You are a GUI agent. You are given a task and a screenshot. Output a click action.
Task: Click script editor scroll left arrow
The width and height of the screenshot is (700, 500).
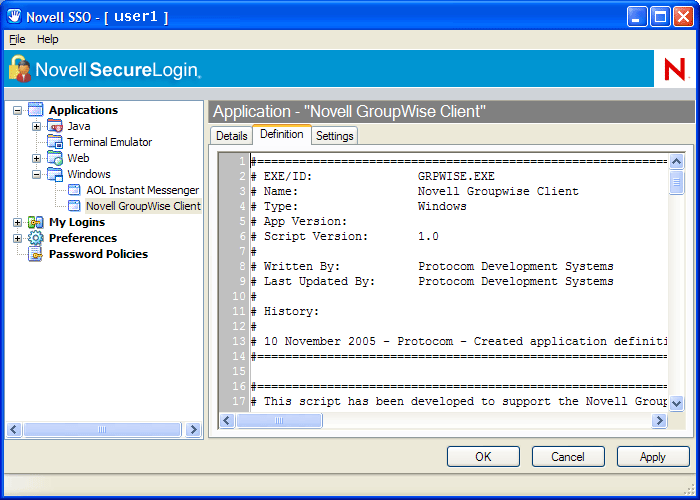(x=227, y=421)
